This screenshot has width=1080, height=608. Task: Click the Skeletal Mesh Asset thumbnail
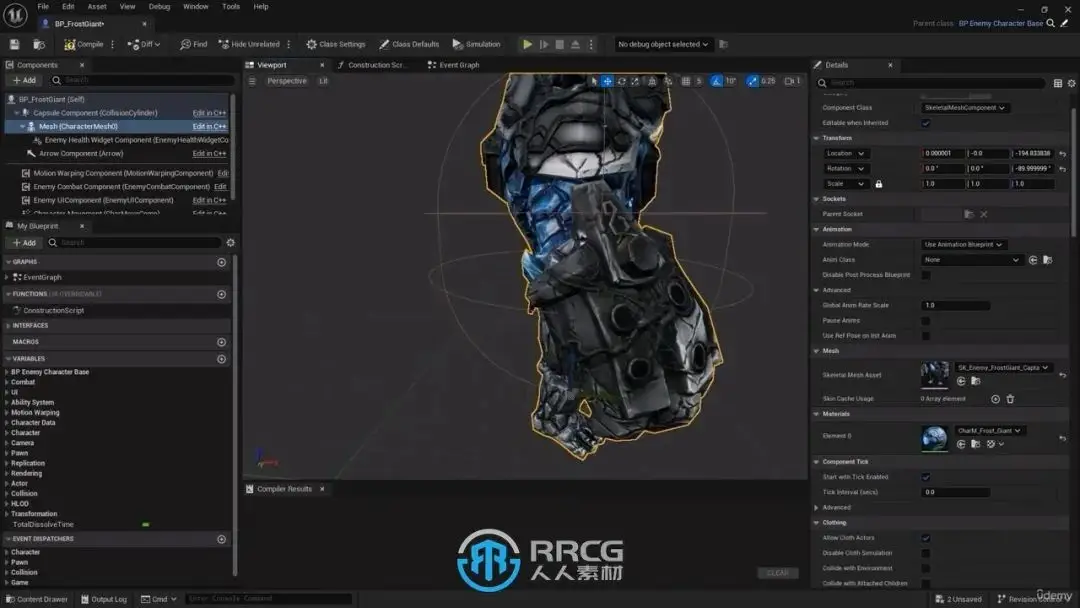pyautogui.click(x=935, y=375)
